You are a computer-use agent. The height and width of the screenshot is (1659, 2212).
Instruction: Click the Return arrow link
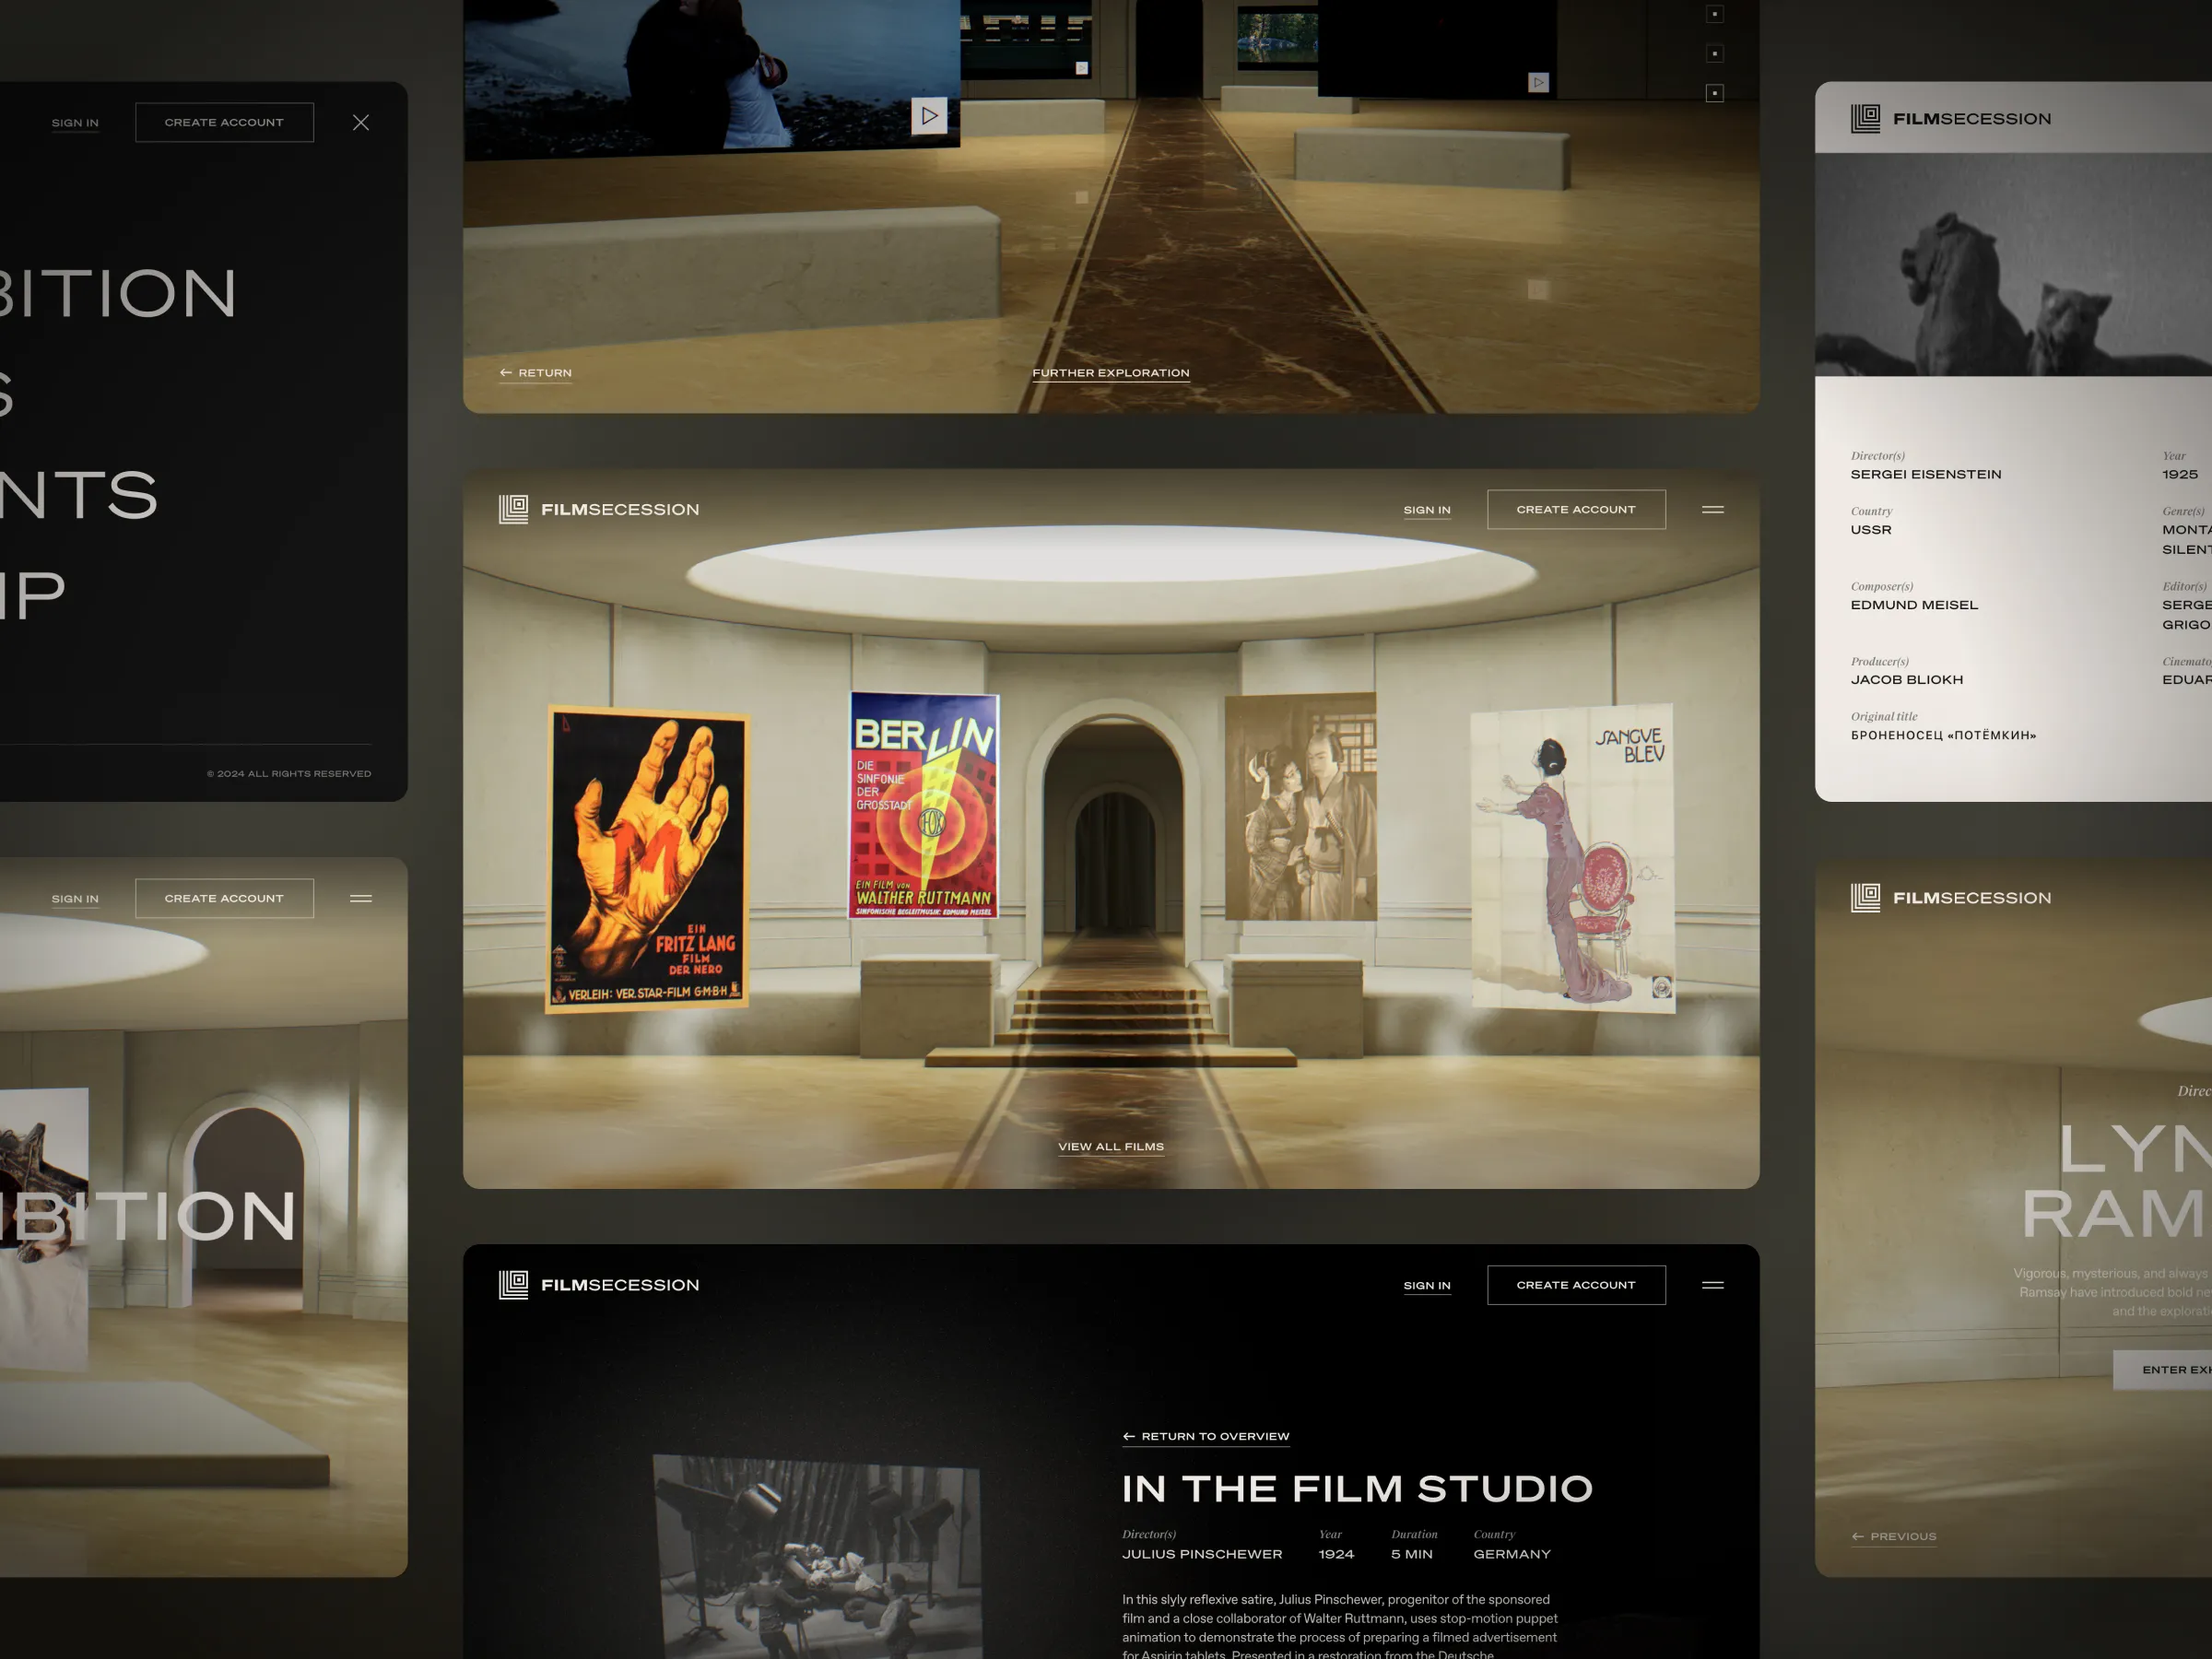click(x=536, y=373)
